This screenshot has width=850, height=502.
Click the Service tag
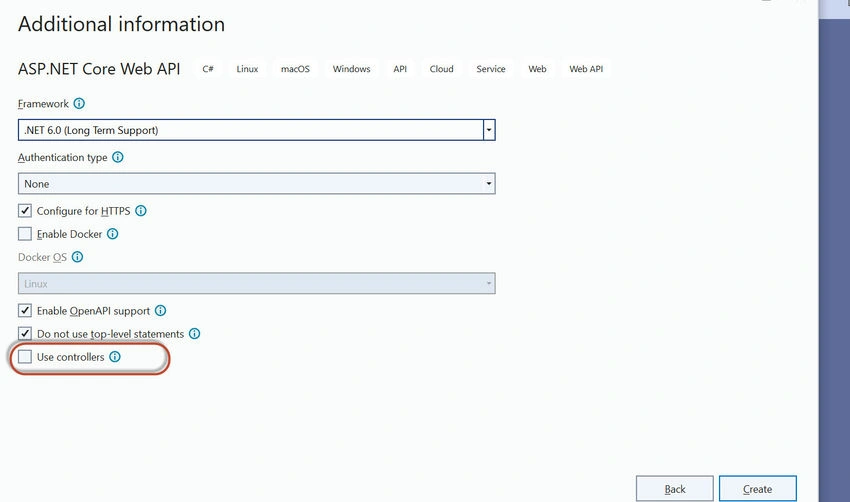(x=491, y=69)
